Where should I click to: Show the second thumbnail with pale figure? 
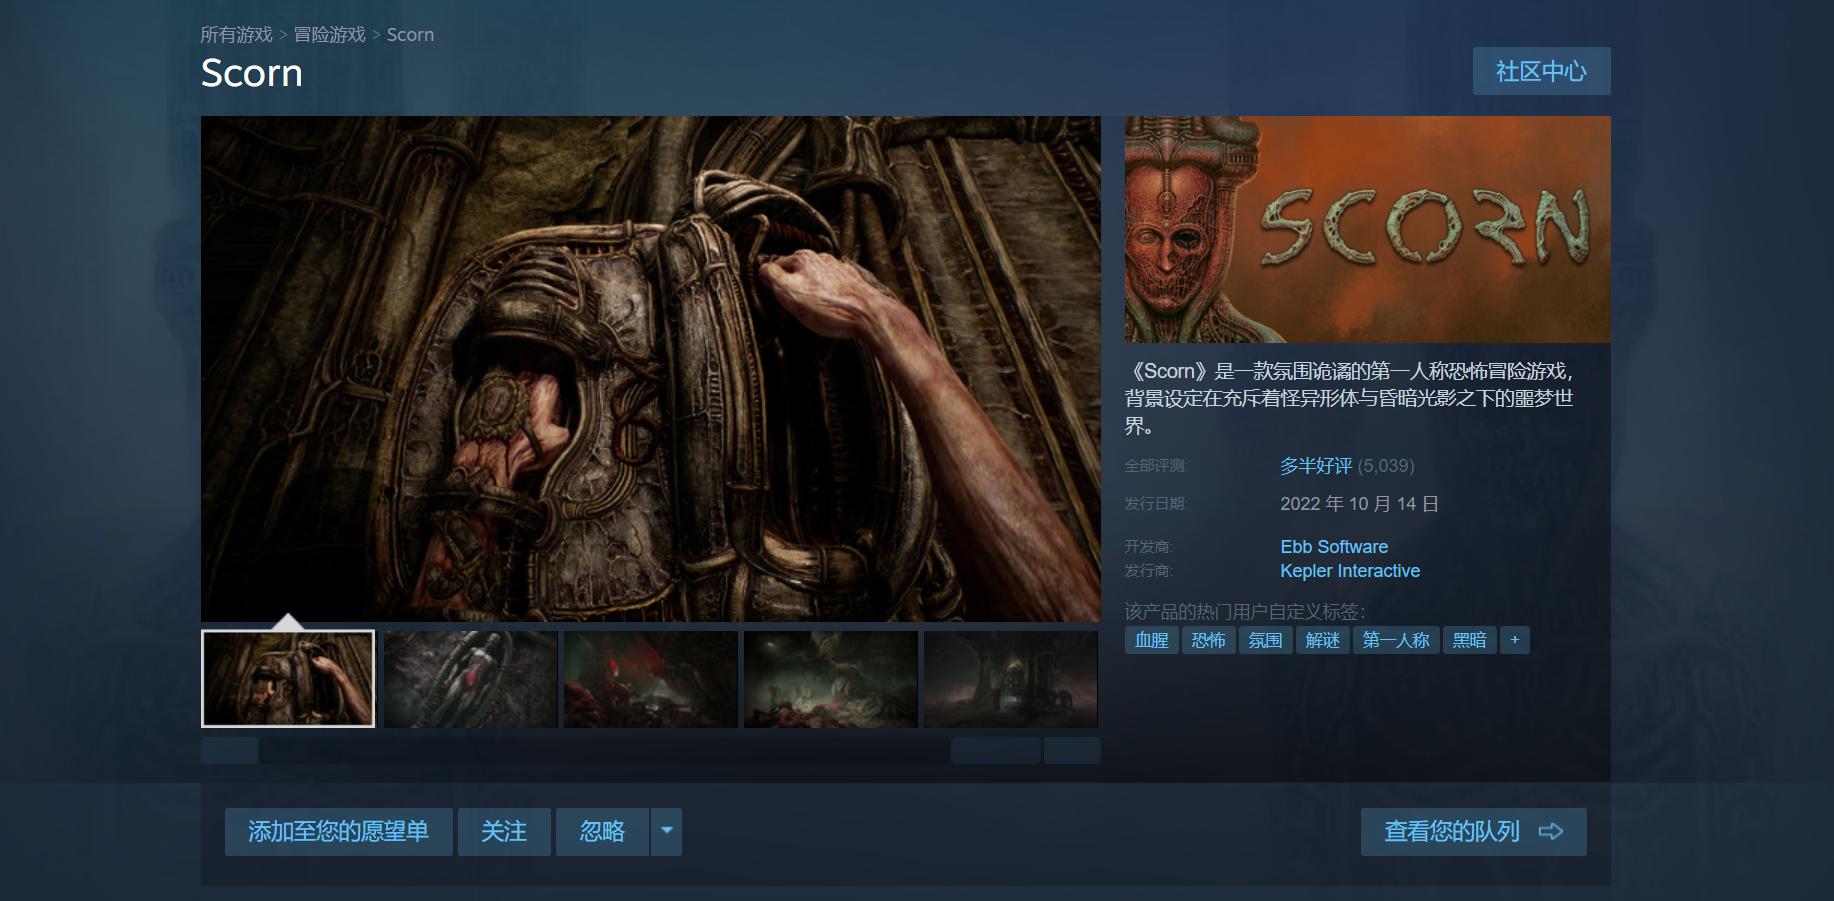pyautogui.click(x=470, y=678)
